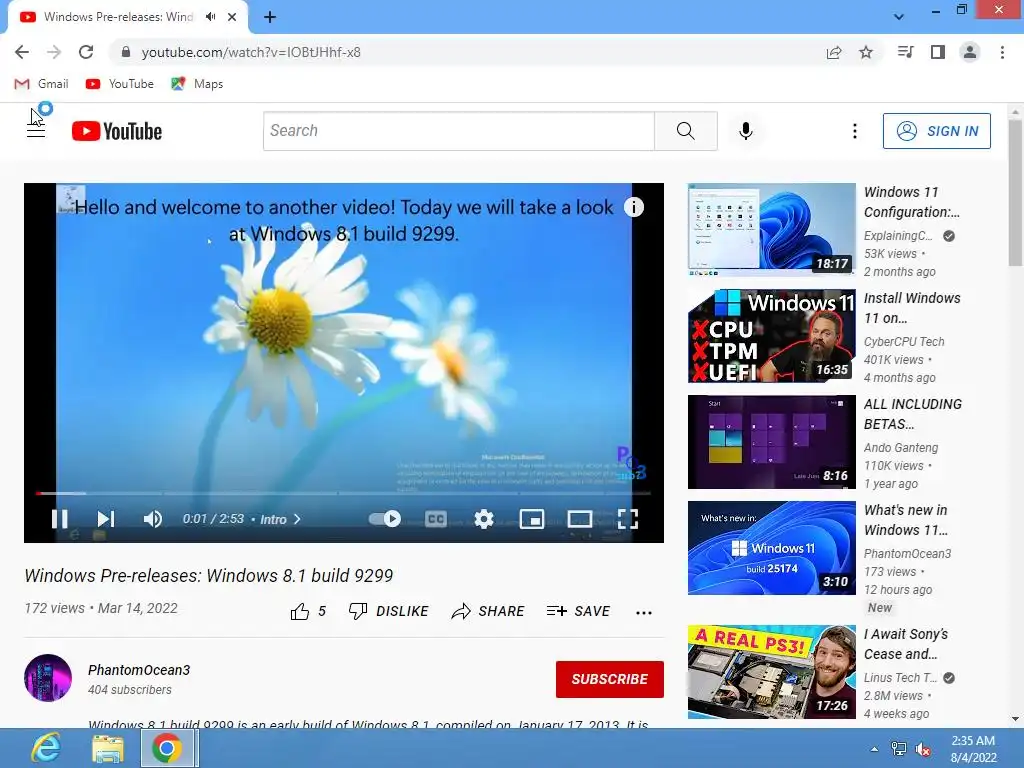Open 'I Await Sony's Cease and...' title
1024x768 pixels.
coord(906,644)
